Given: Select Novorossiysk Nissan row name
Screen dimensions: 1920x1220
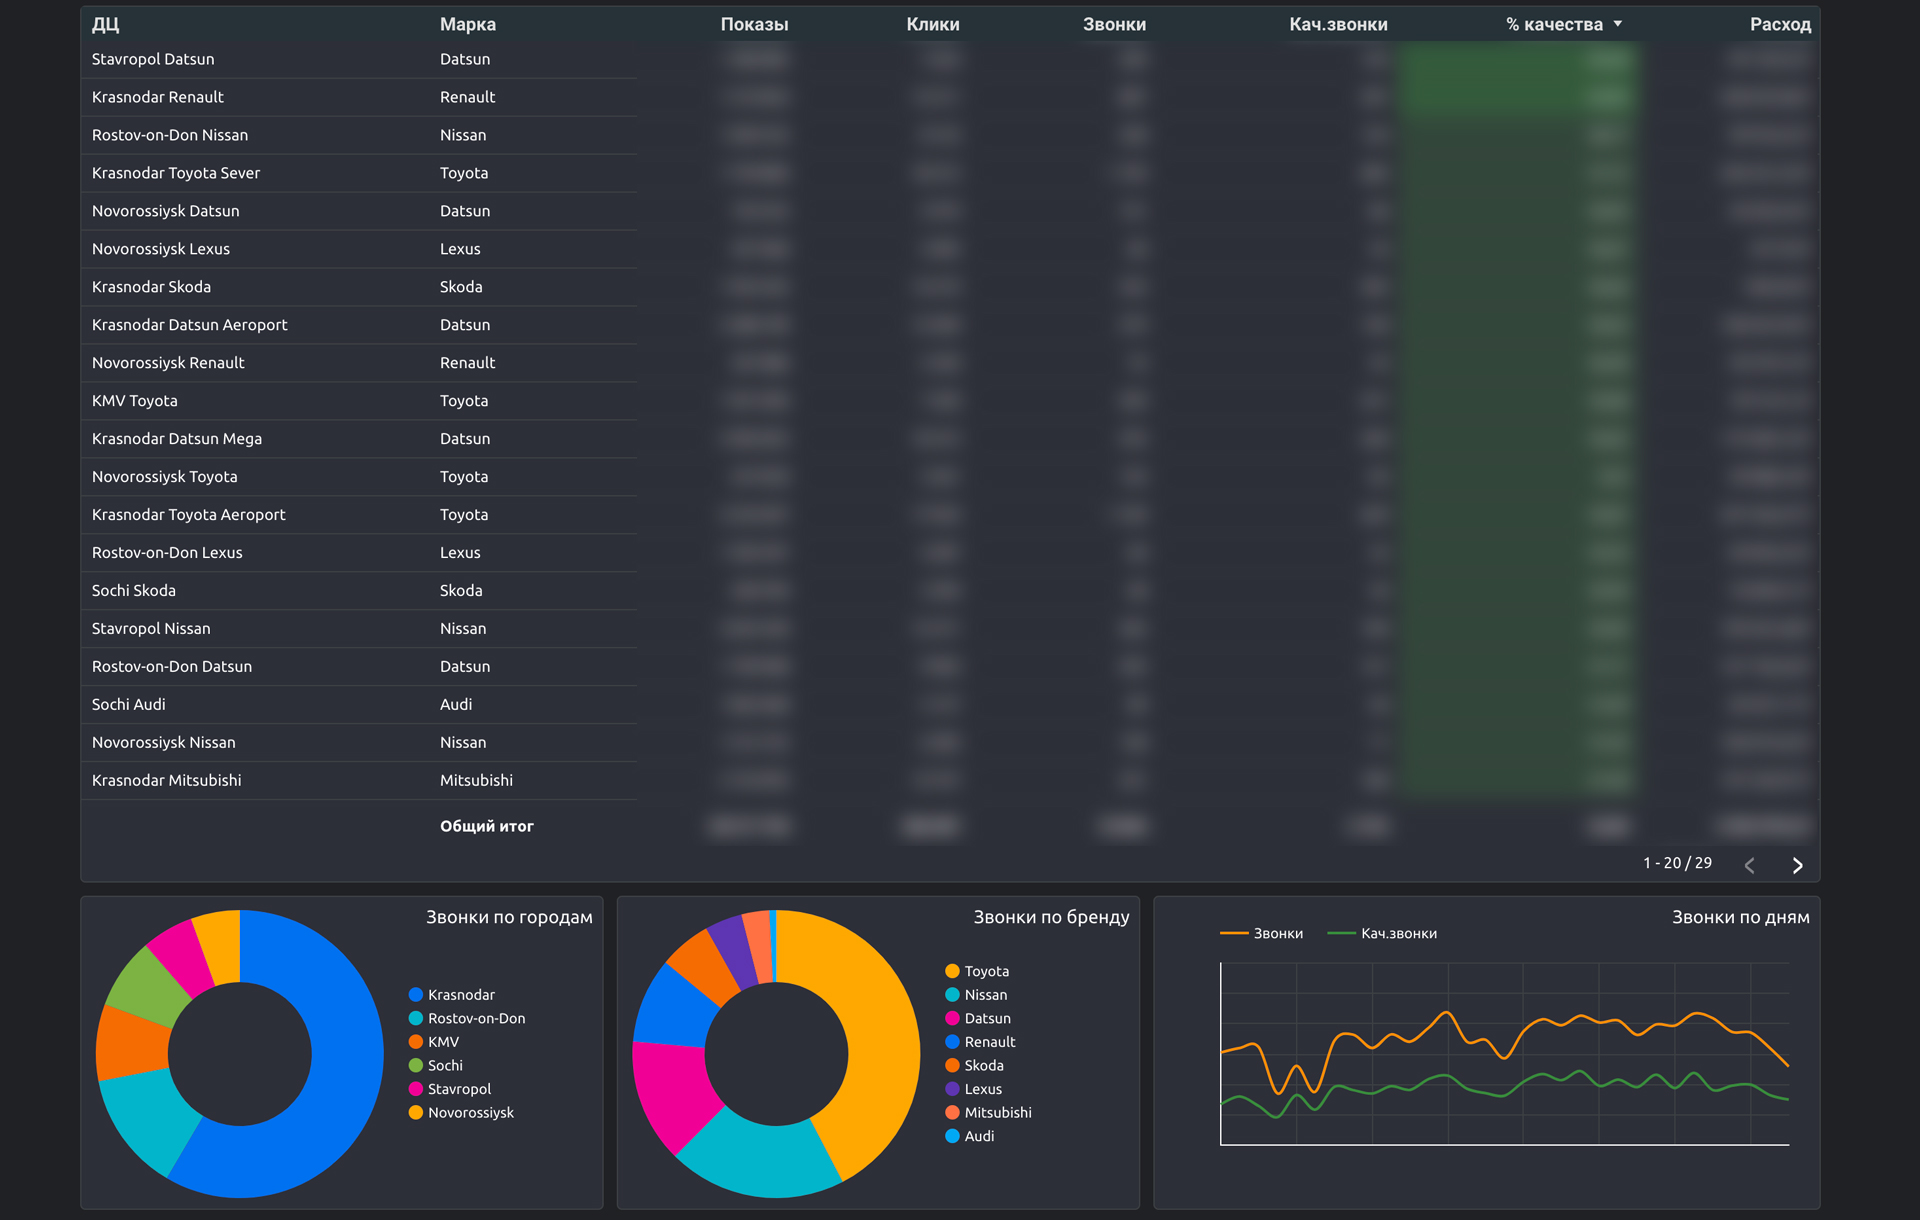Looking at the screenshot, I should point(164,743).
